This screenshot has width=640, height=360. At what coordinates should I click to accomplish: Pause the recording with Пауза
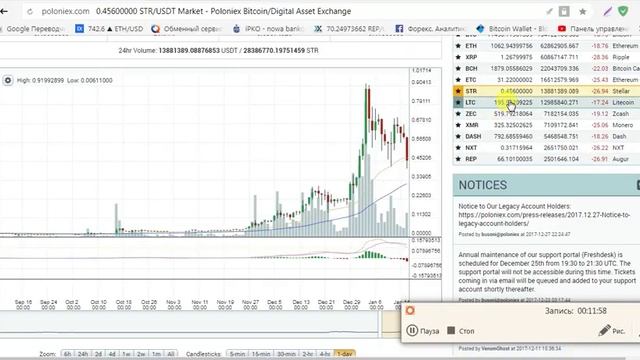pyautogui.click(x=423, y=331)
